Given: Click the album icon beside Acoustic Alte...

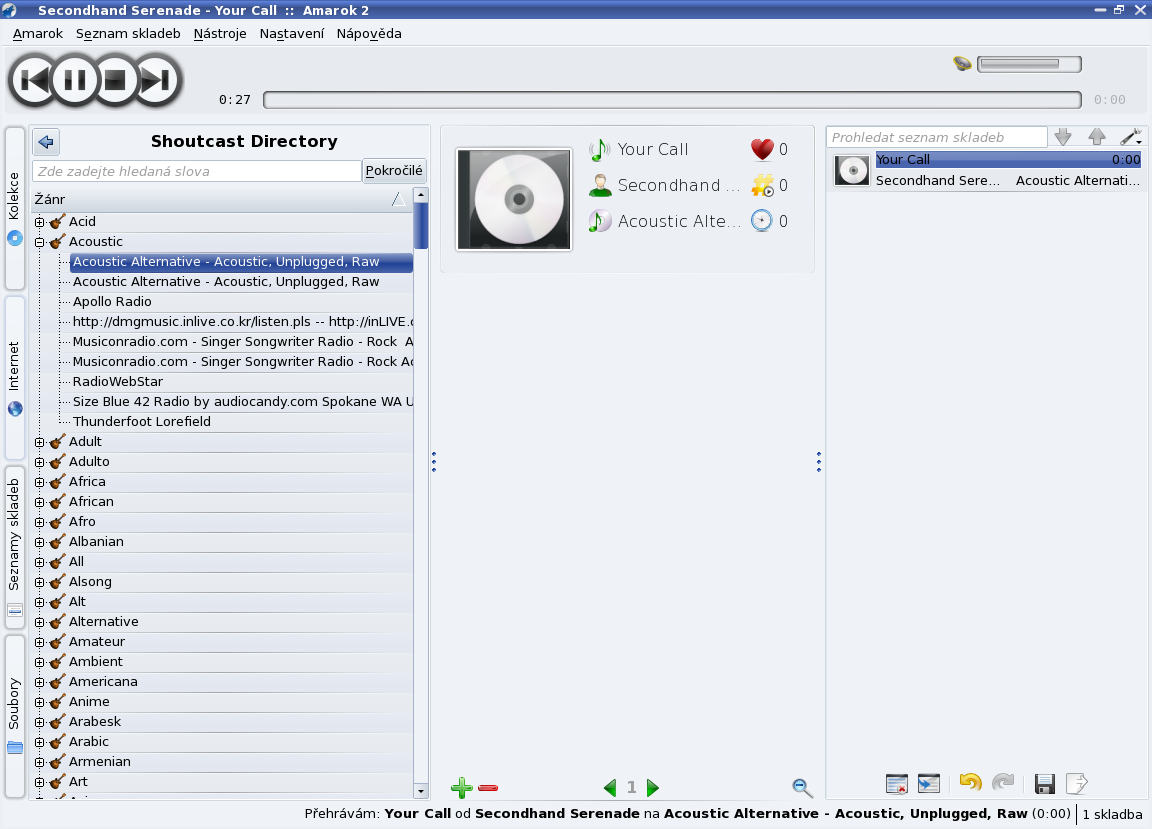Looking at the screenshot, I should tap(600, 220).
